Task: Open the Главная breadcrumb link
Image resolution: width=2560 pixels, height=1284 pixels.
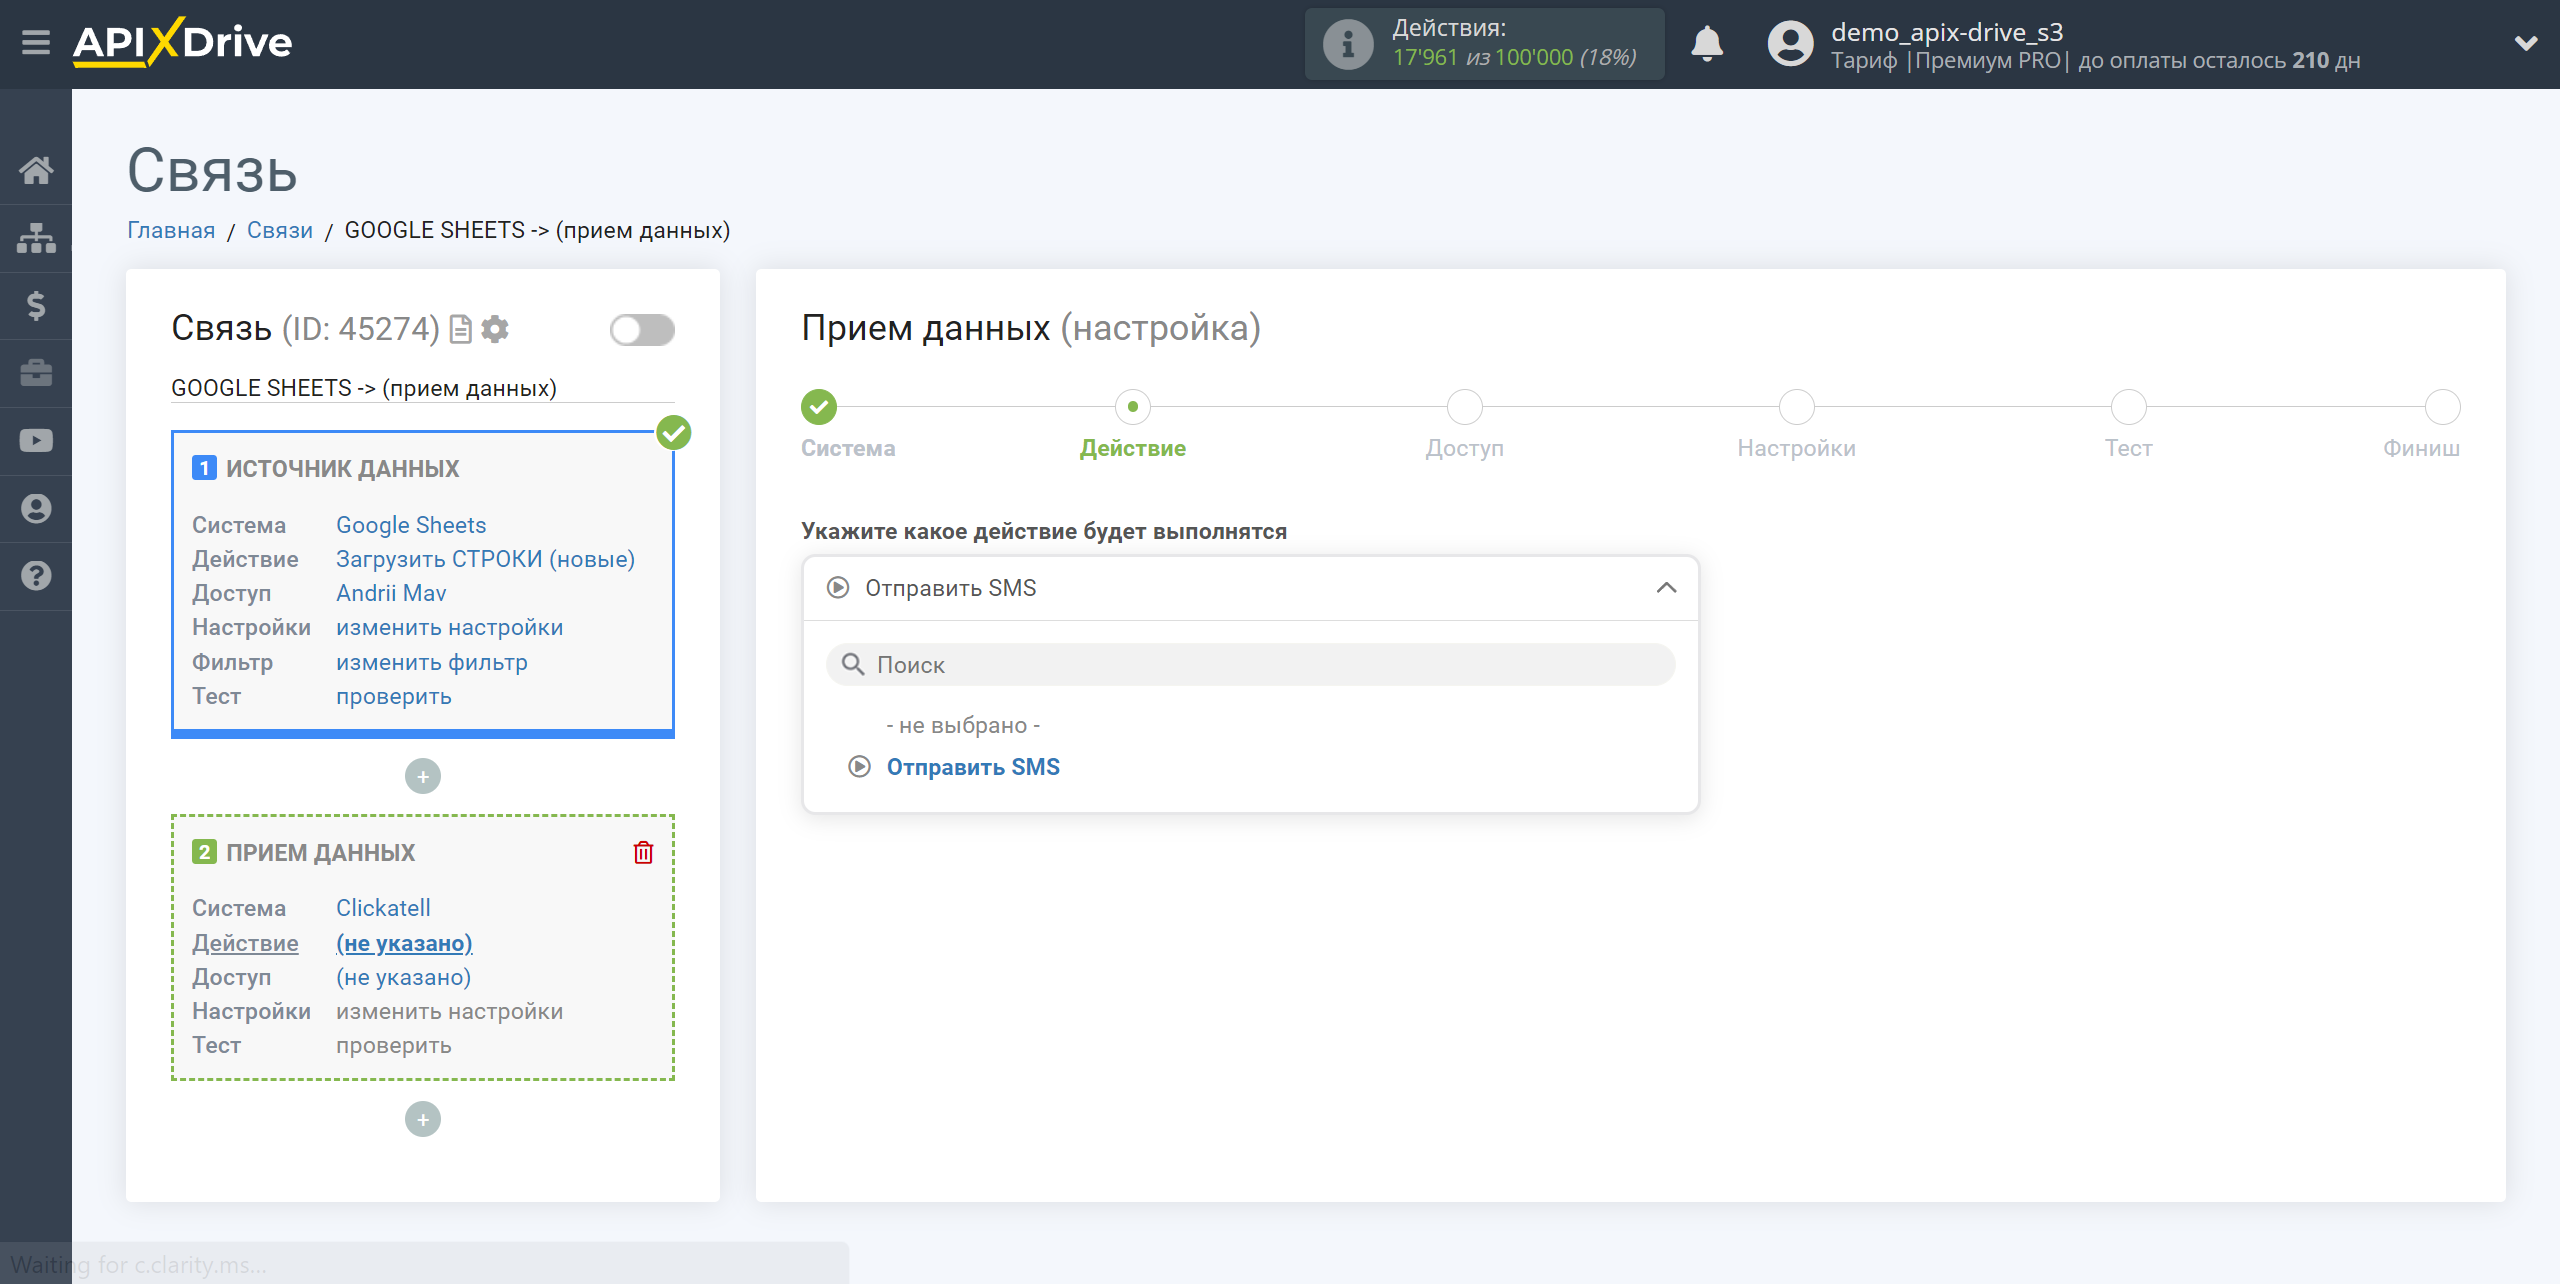Action: (171, 230)
